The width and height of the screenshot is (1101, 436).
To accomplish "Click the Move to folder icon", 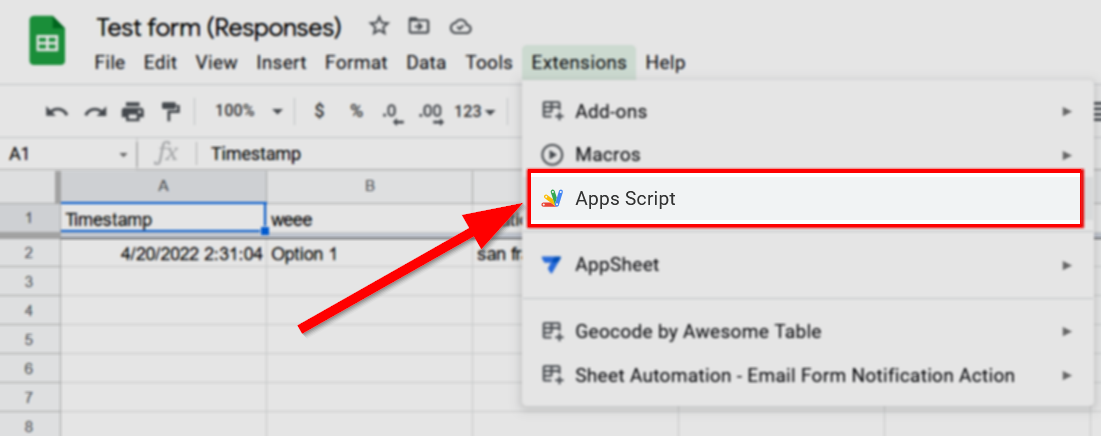I will (419, 26).
